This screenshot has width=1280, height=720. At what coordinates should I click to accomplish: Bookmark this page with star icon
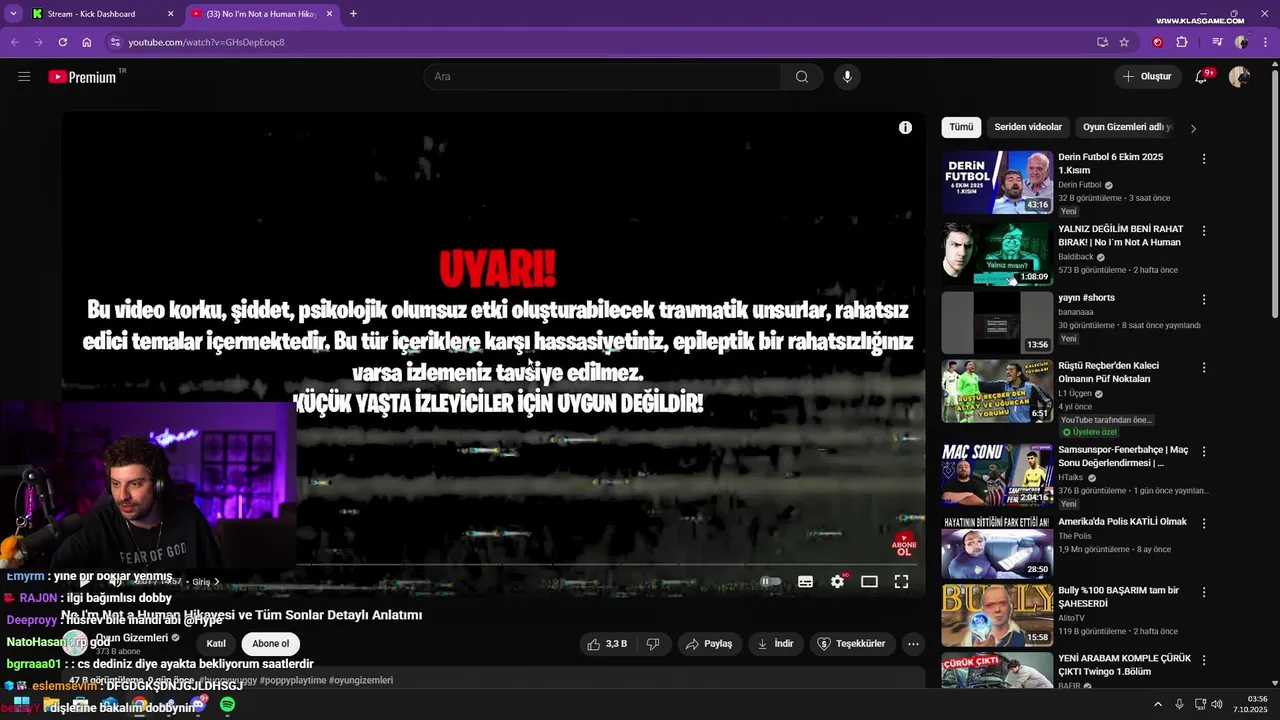(1124, 42)
